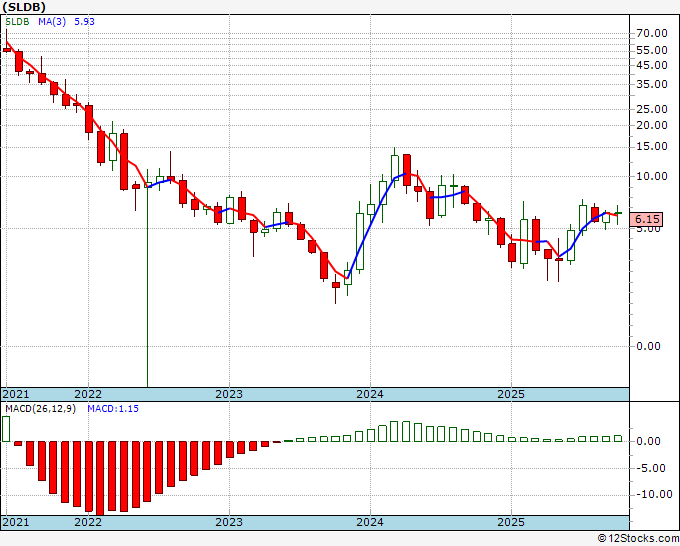
Task: Click 2023 on the price chart time axis
Action: (229, 394)
